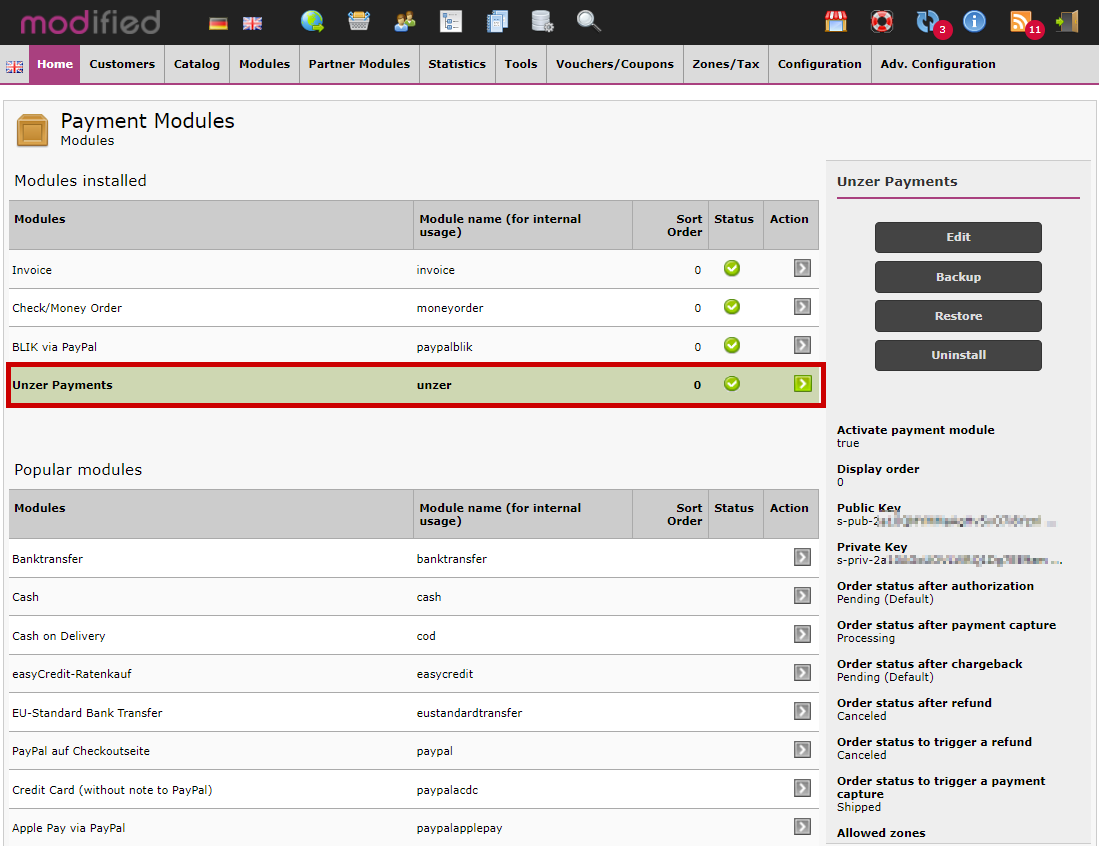Open the Zones/Tax menu
Image resolution: width=1099 pixels, height=846 pixels.
tap(726, 64)
